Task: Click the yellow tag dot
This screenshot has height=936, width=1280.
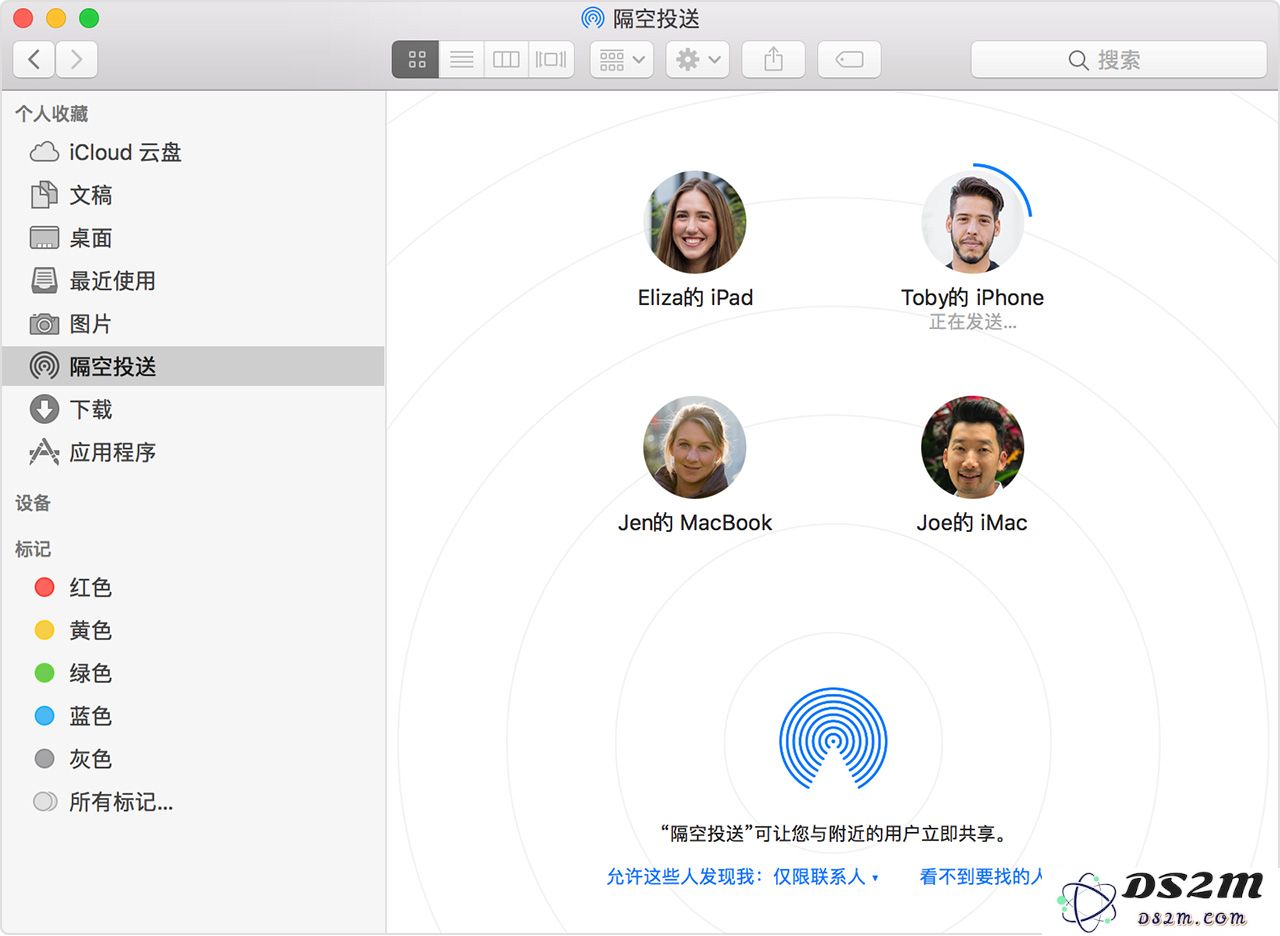Action: pyautogui.click(x=44, y=630)
